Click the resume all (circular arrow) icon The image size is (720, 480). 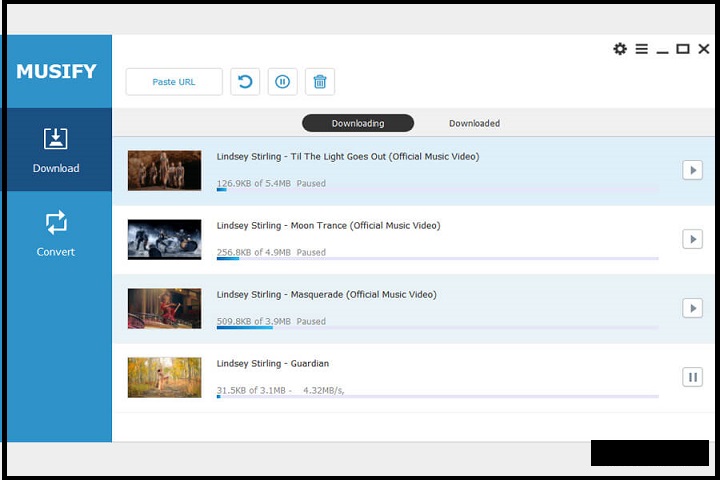coord(245,82)
